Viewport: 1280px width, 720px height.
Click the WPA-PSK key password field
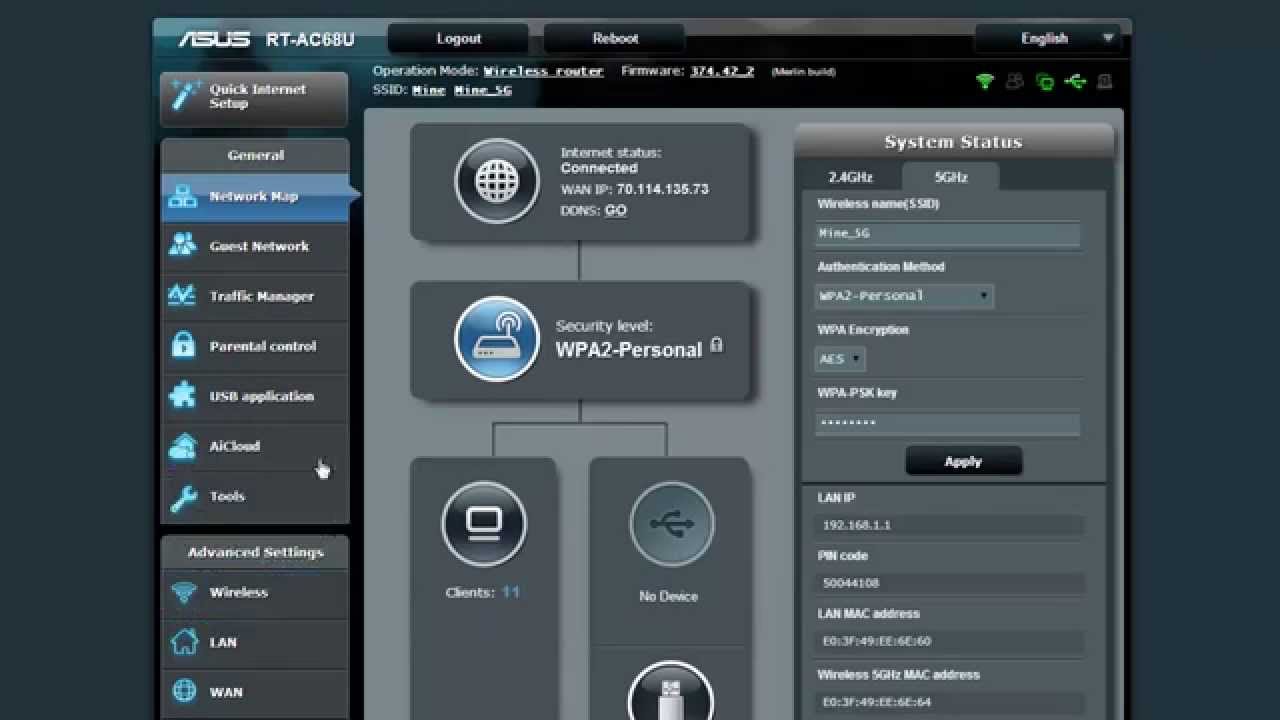[948, 423]
